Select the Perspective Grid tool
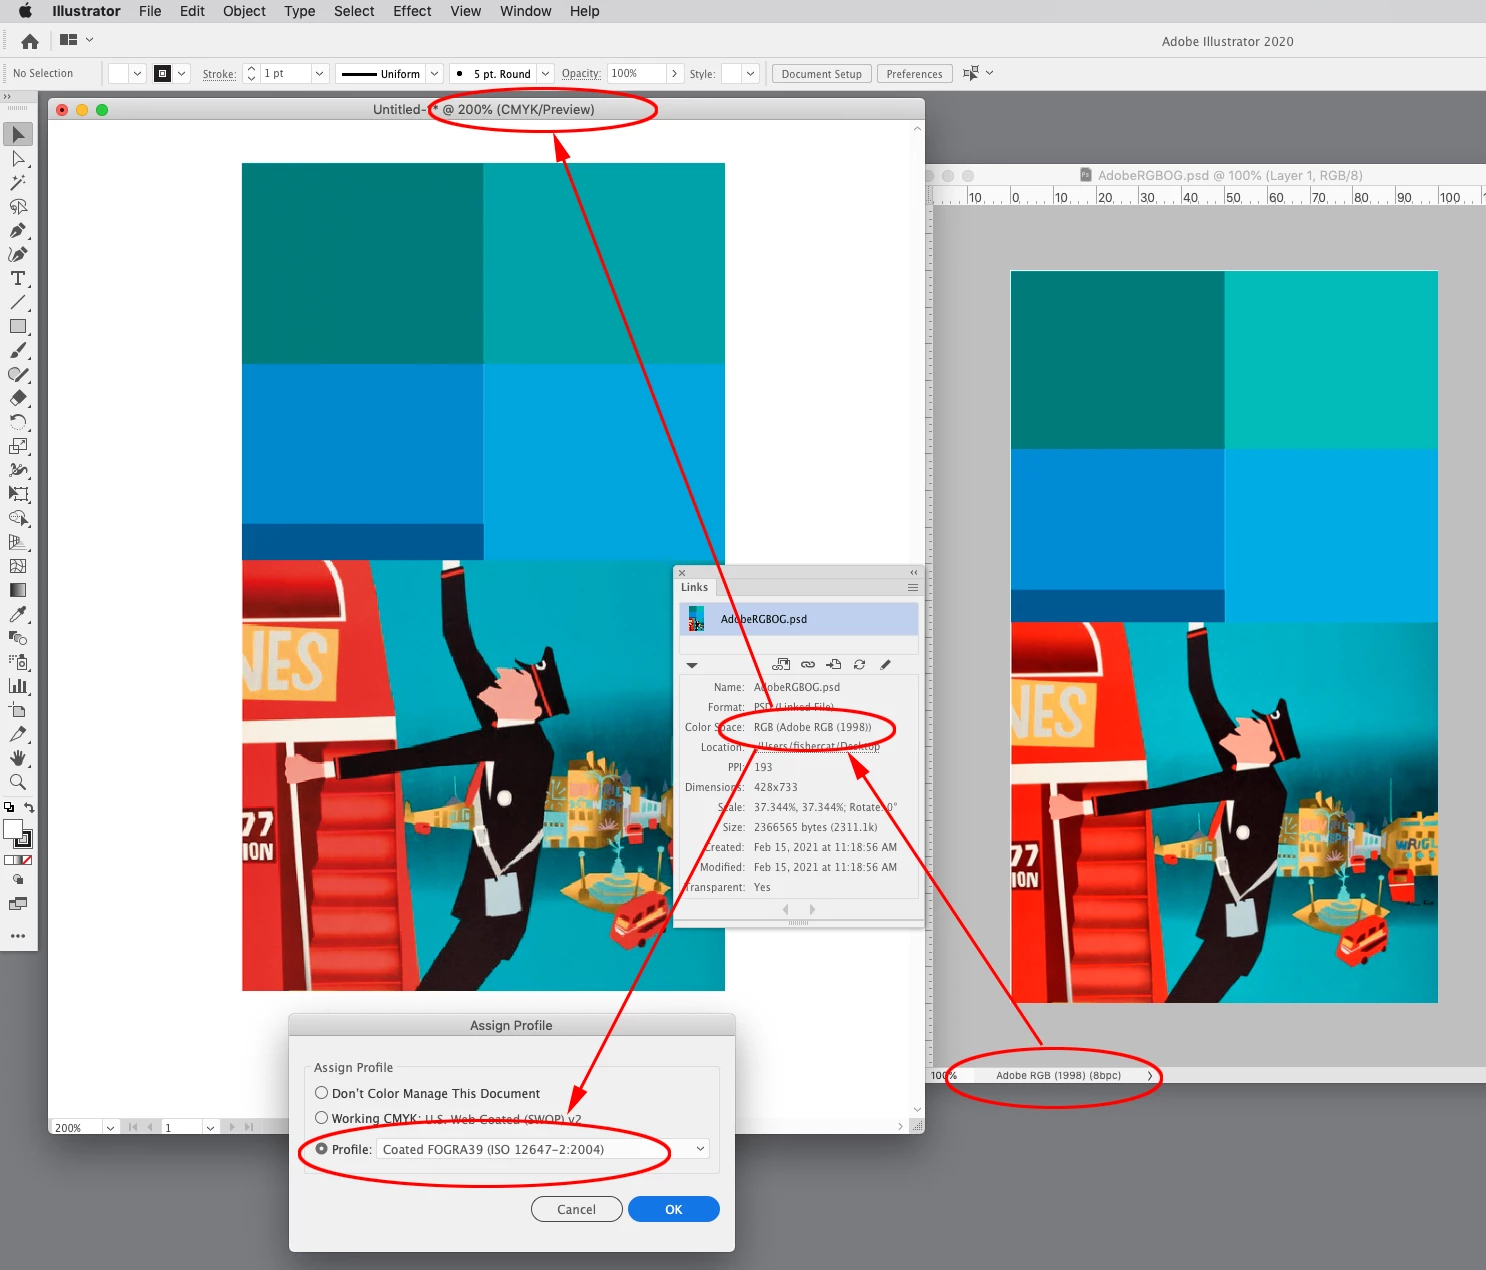This screenshot has width=1486, height=1270. [18, 542]
